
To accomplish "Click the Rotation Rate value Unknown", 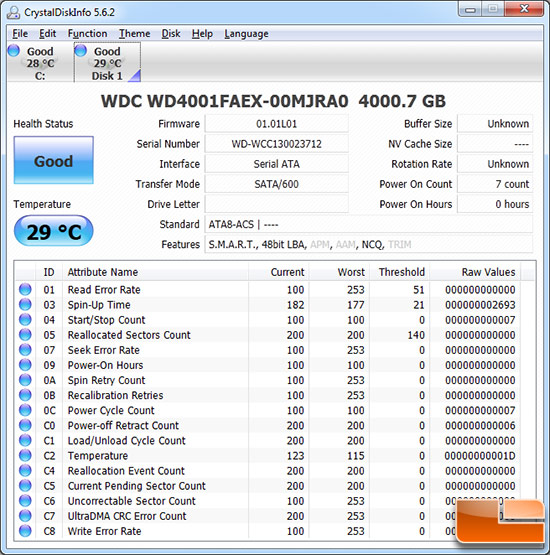I will (495, 164).
